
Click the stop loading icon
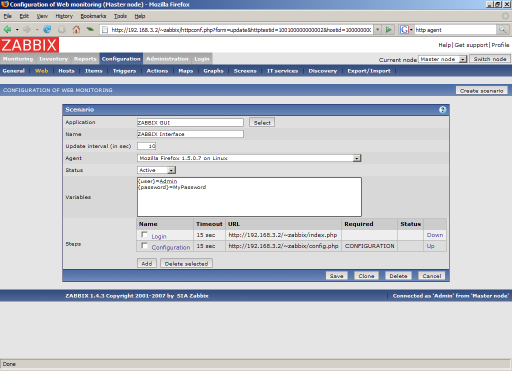[62, 30]
